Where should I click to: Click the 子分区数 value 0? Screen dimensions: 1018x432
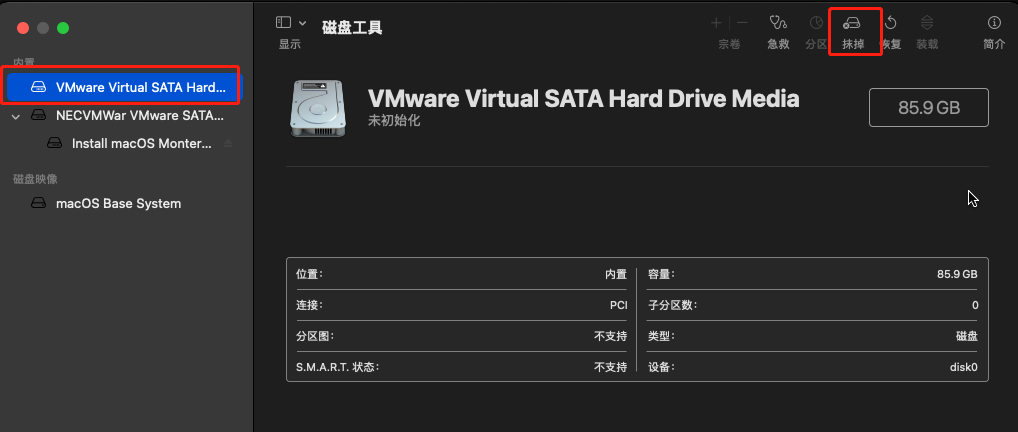point(975,305)
